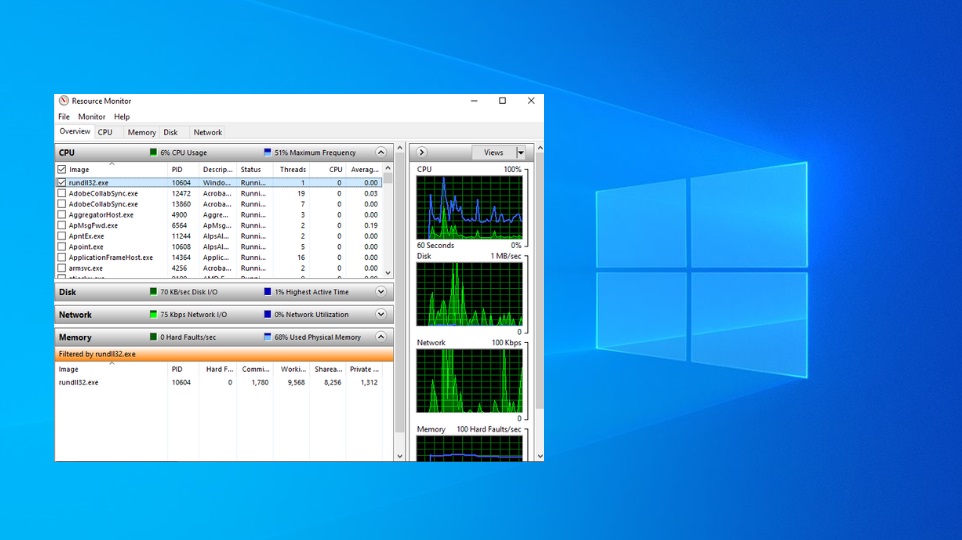Check the AggregatorHost.exe process checkbox
The image size is (962, 540).
[x=62, y=215]
